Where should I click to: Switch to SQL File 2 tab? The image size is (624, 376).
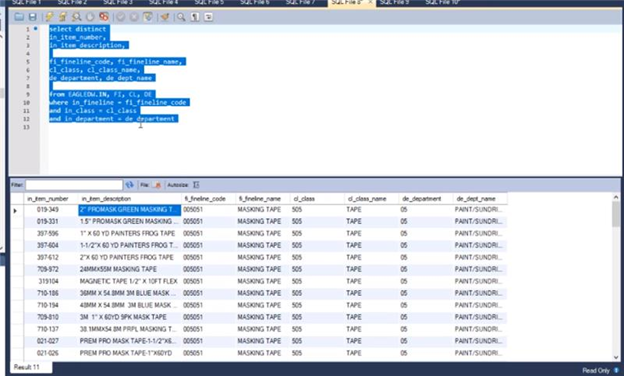[x=72, y=2]
